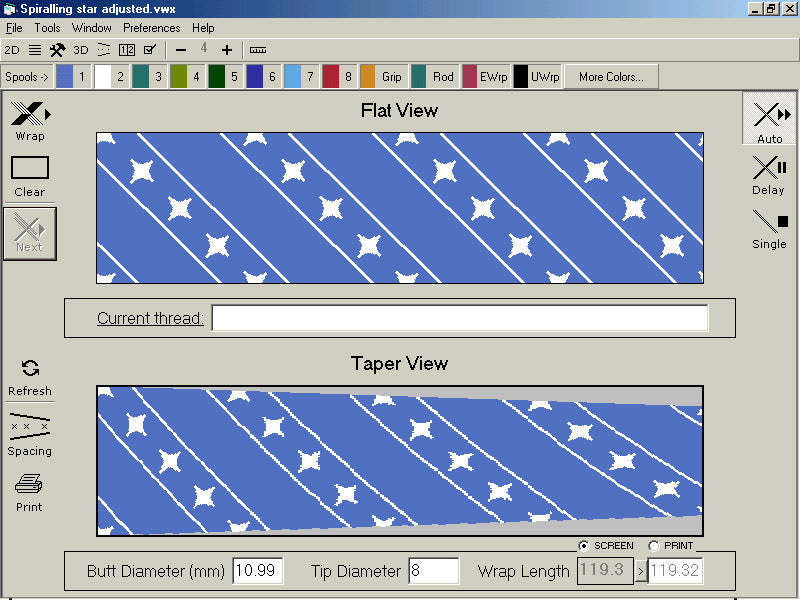Open the Tools menu
The width and height of the screenshot is (800, 600).
(x=47, y=28)
